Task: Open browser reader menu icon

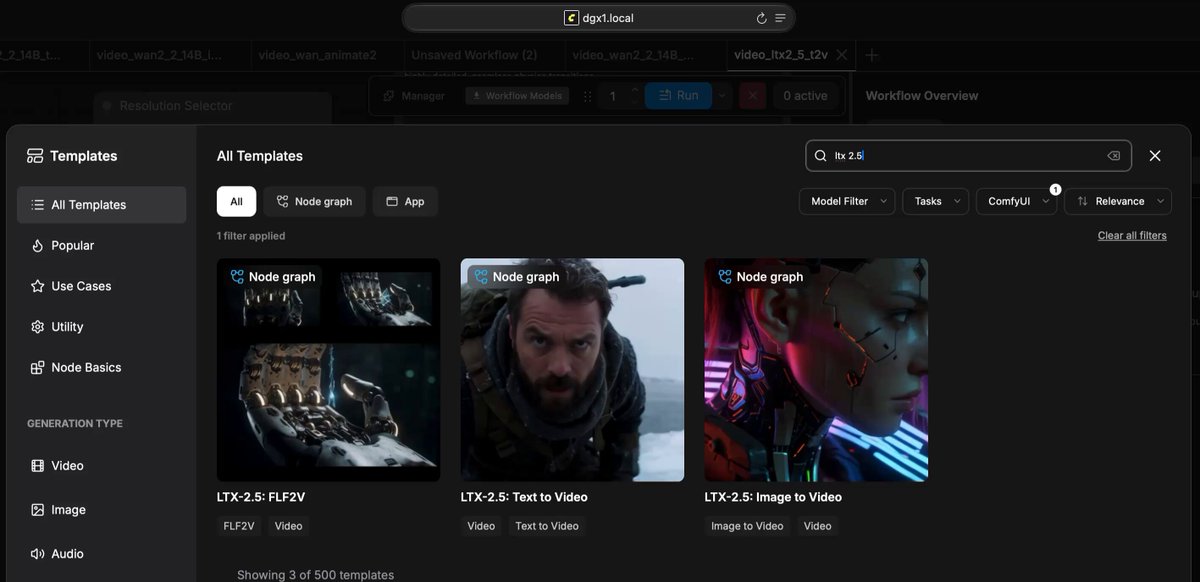Action: 780,18
